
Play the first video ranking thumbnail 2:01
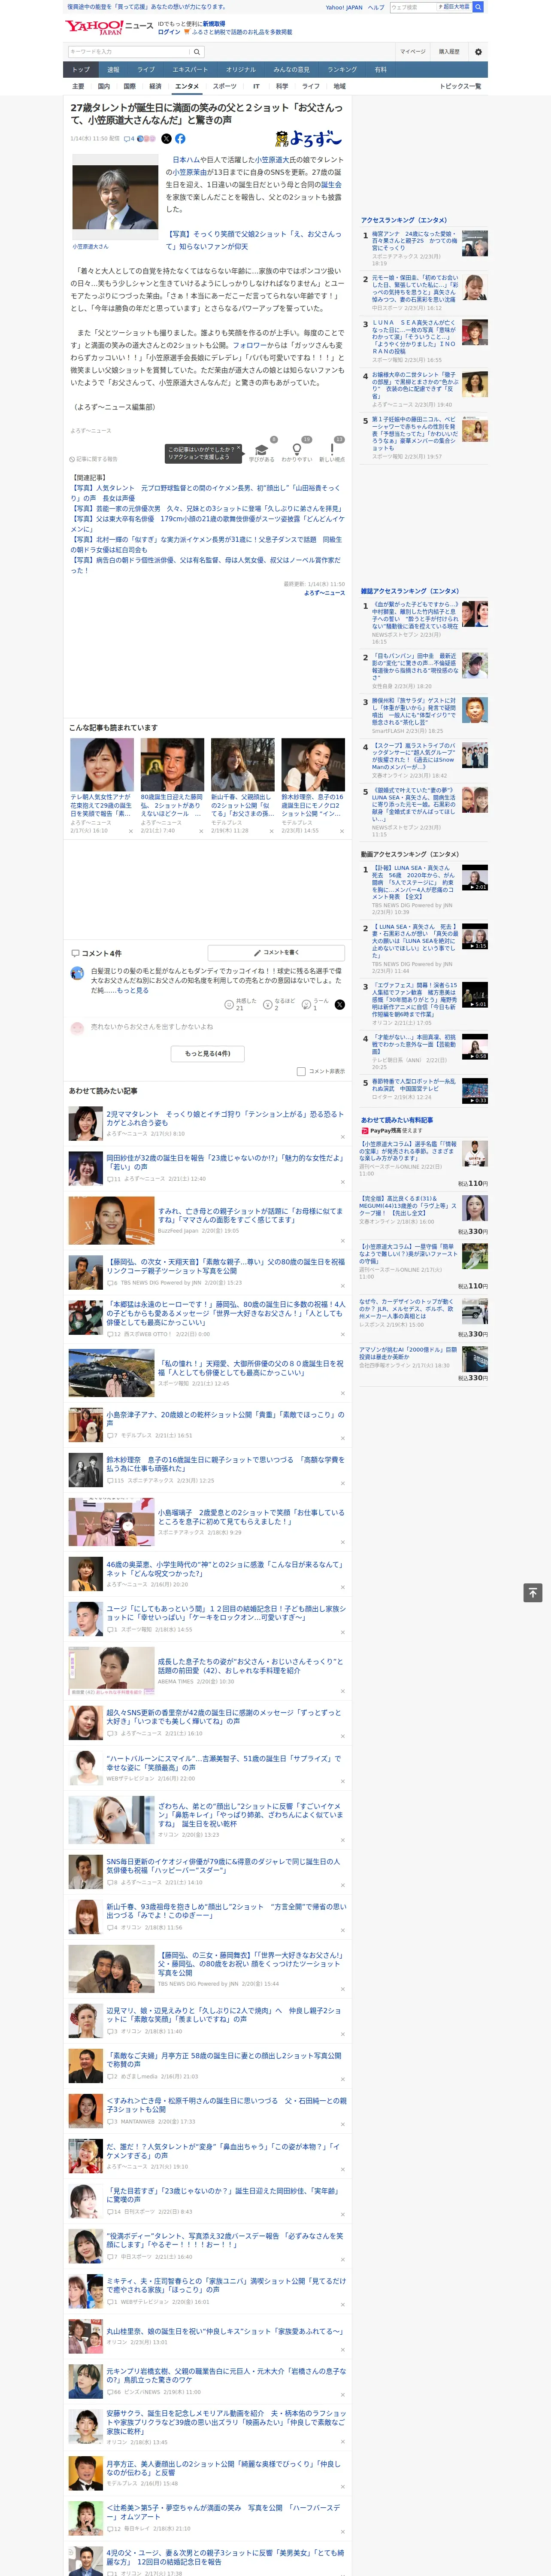coord(475,877)
